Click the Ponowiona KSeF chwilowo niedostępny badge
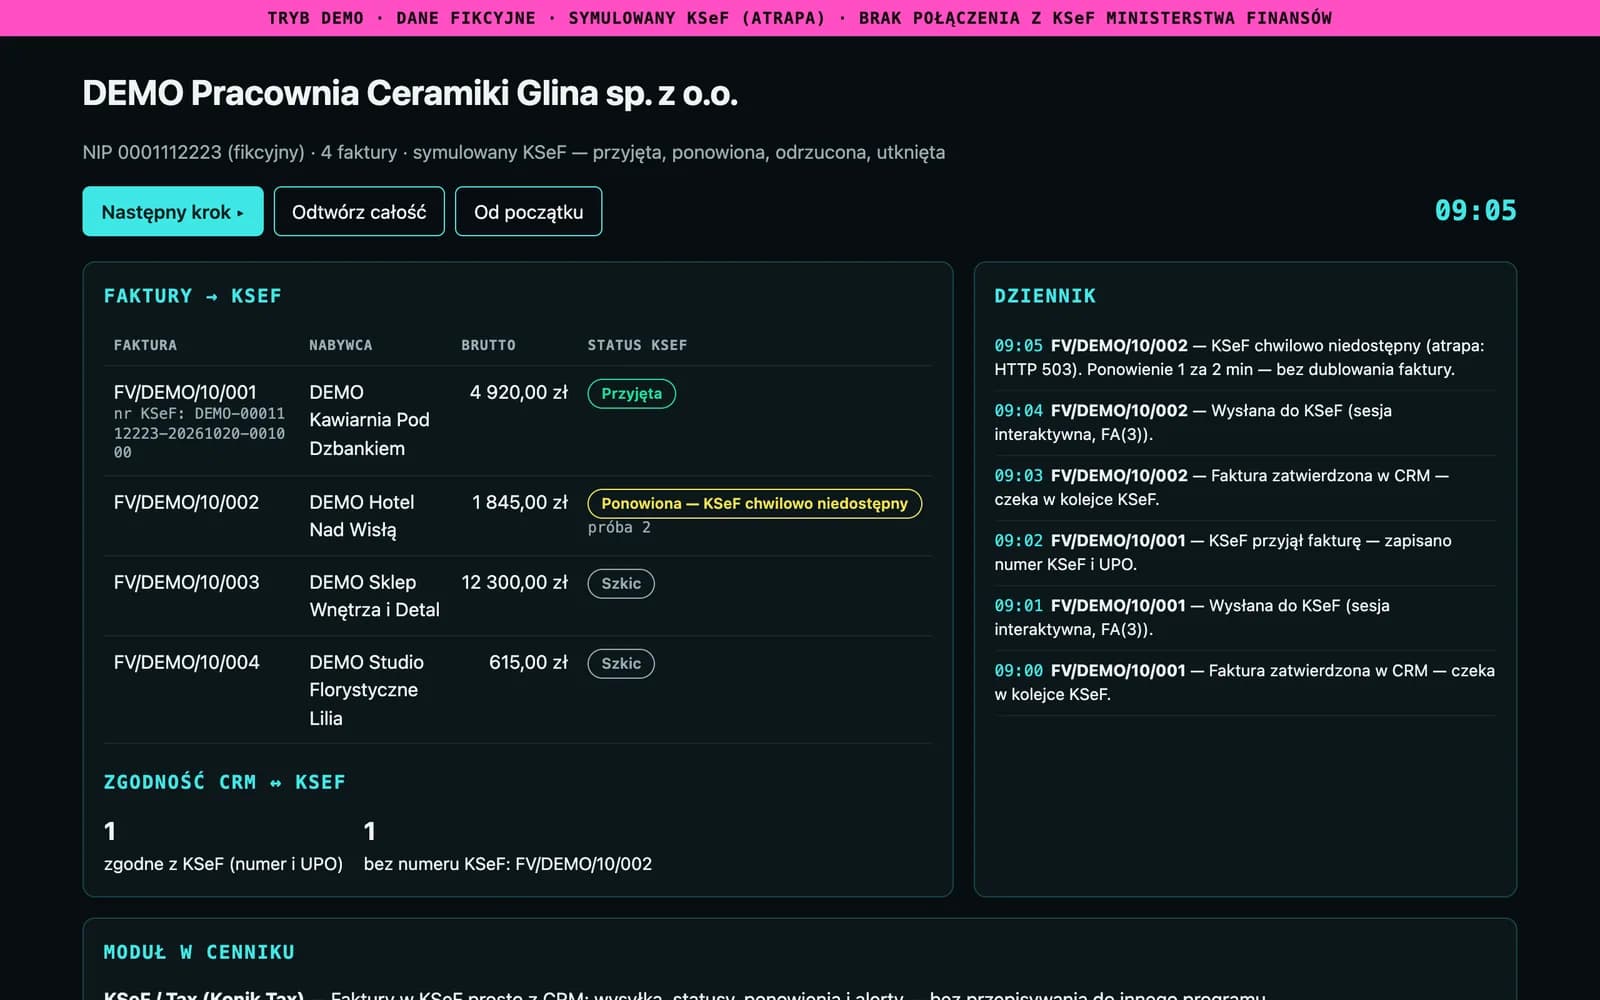Viewport: 1600px width, 1000px height. 754,503
